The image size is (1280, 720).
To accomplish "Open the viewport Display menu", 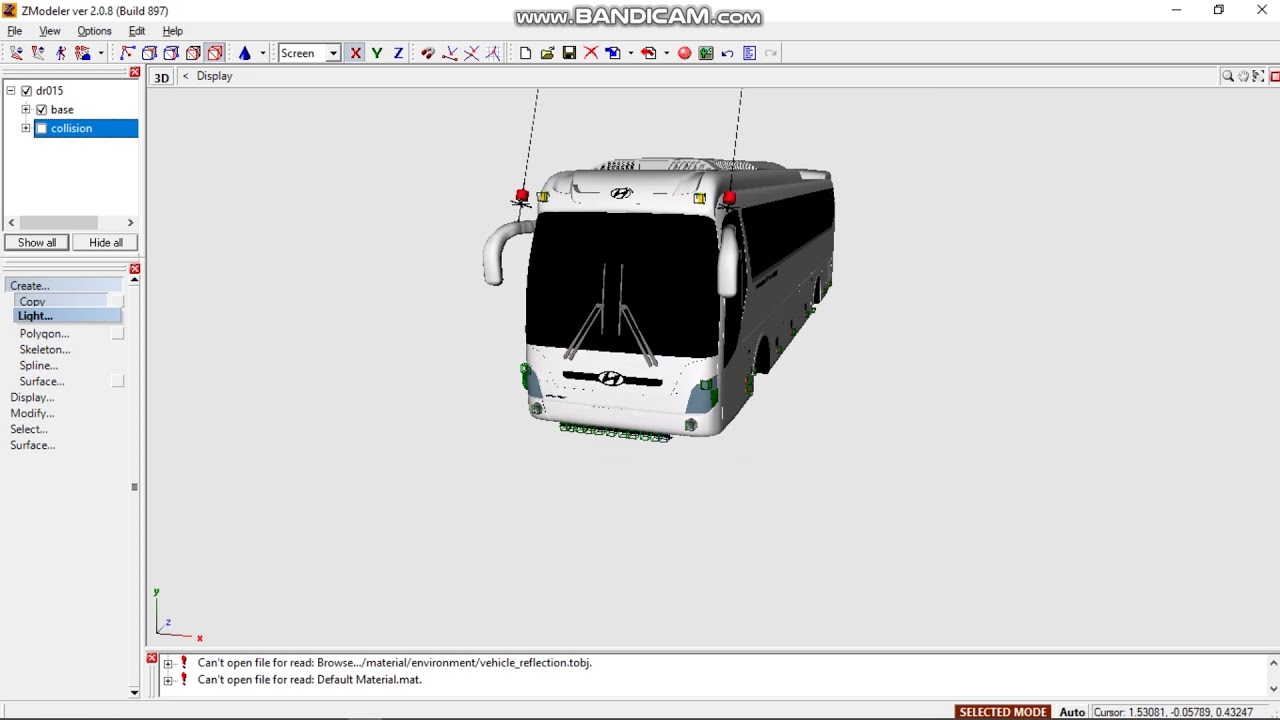I will (x=214, y=76).
